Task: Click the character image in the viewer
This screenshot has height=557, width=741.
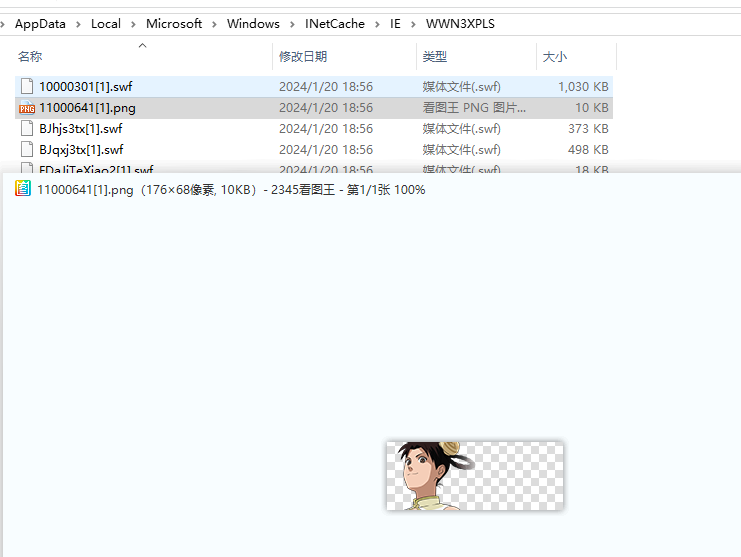Action: point(474,476)
